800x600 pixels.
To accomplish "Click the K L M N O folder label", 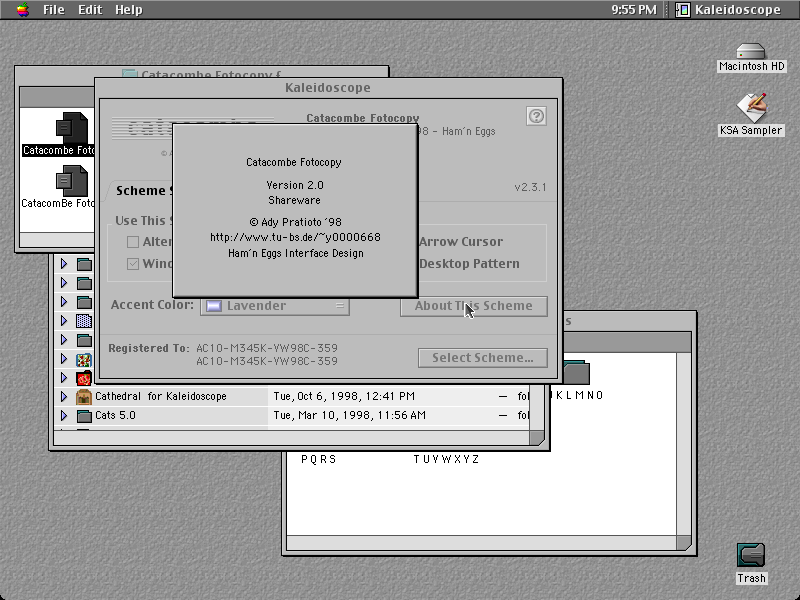I will point(579,395).
